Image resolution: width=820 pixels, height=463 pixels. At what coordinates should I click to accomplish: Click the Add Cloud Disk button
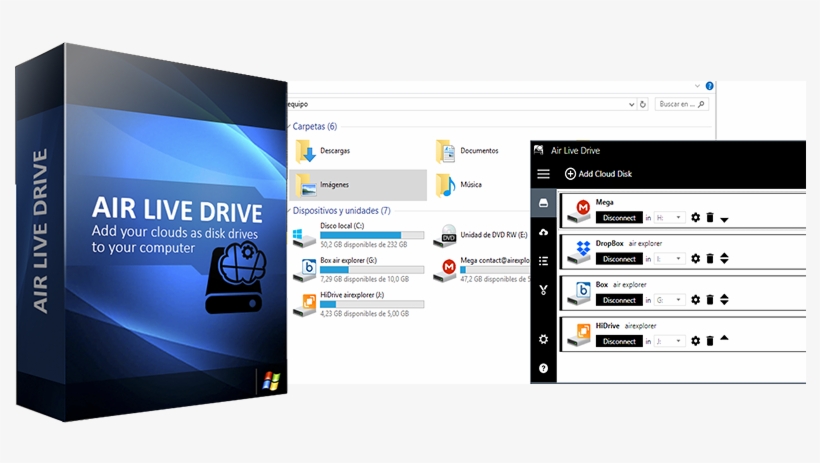[598, 174]
